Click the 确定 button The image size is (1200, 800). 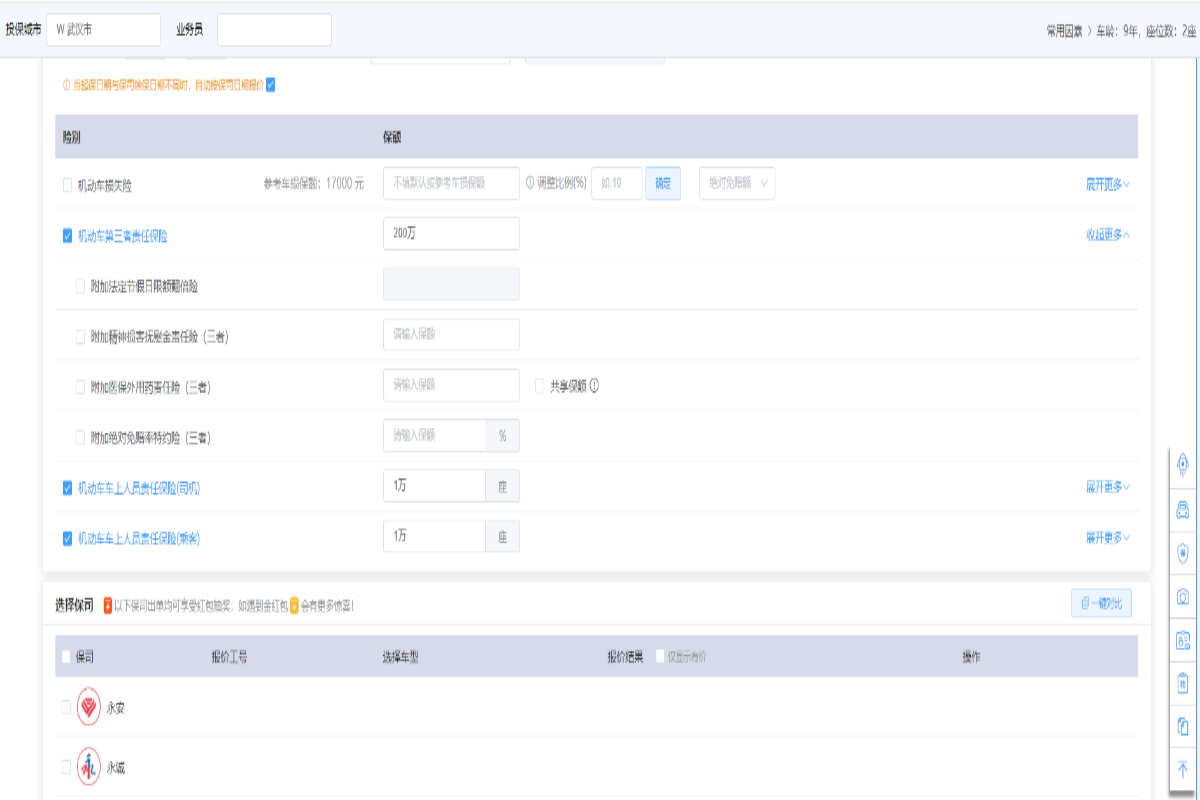(663, 183)
